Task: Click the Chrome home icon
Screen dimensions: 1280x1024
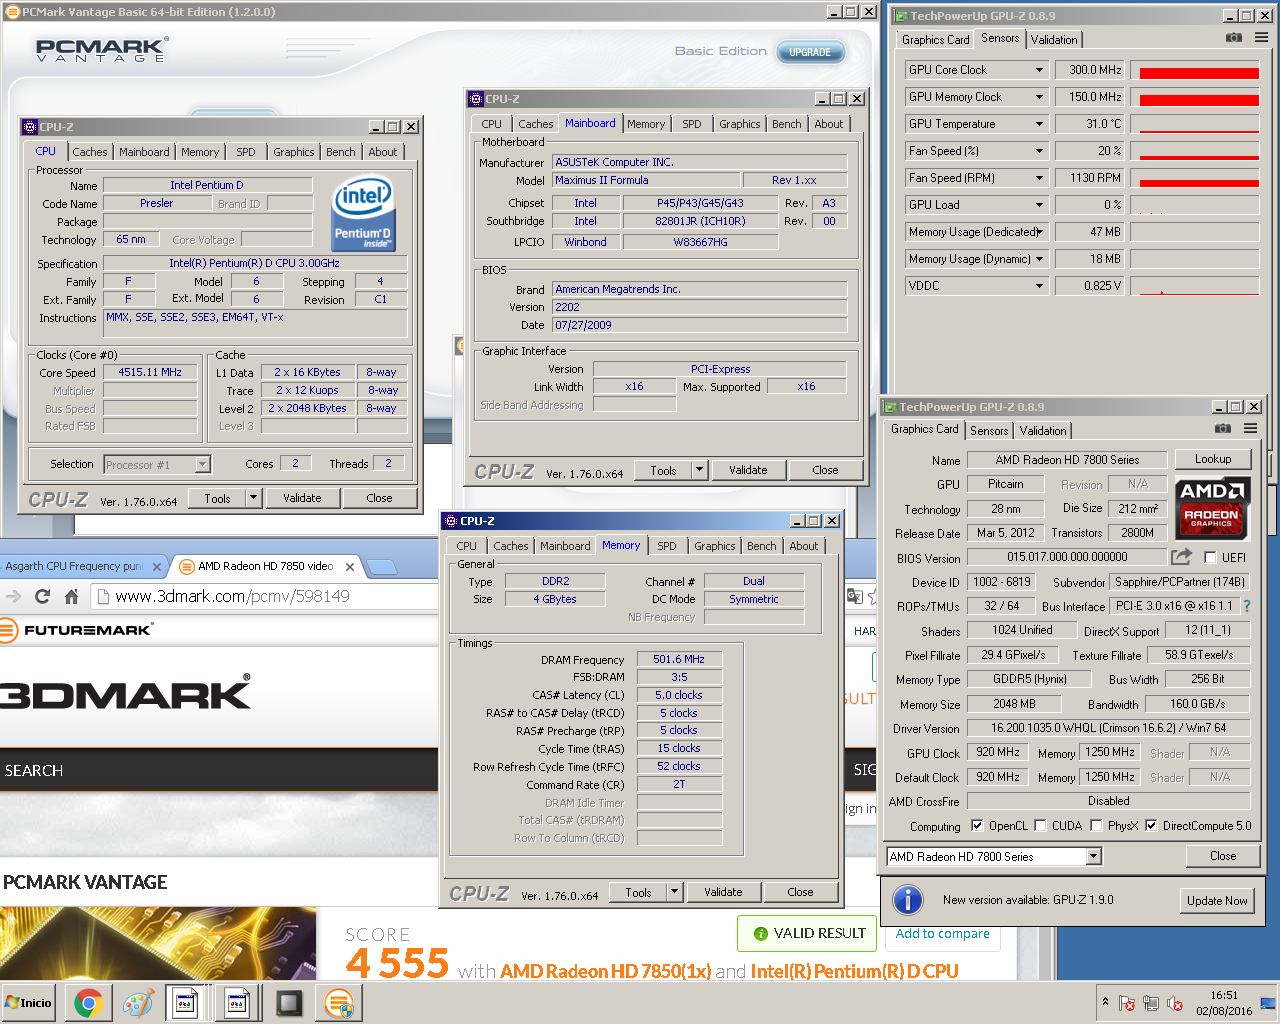Action: tap(71, 596)
